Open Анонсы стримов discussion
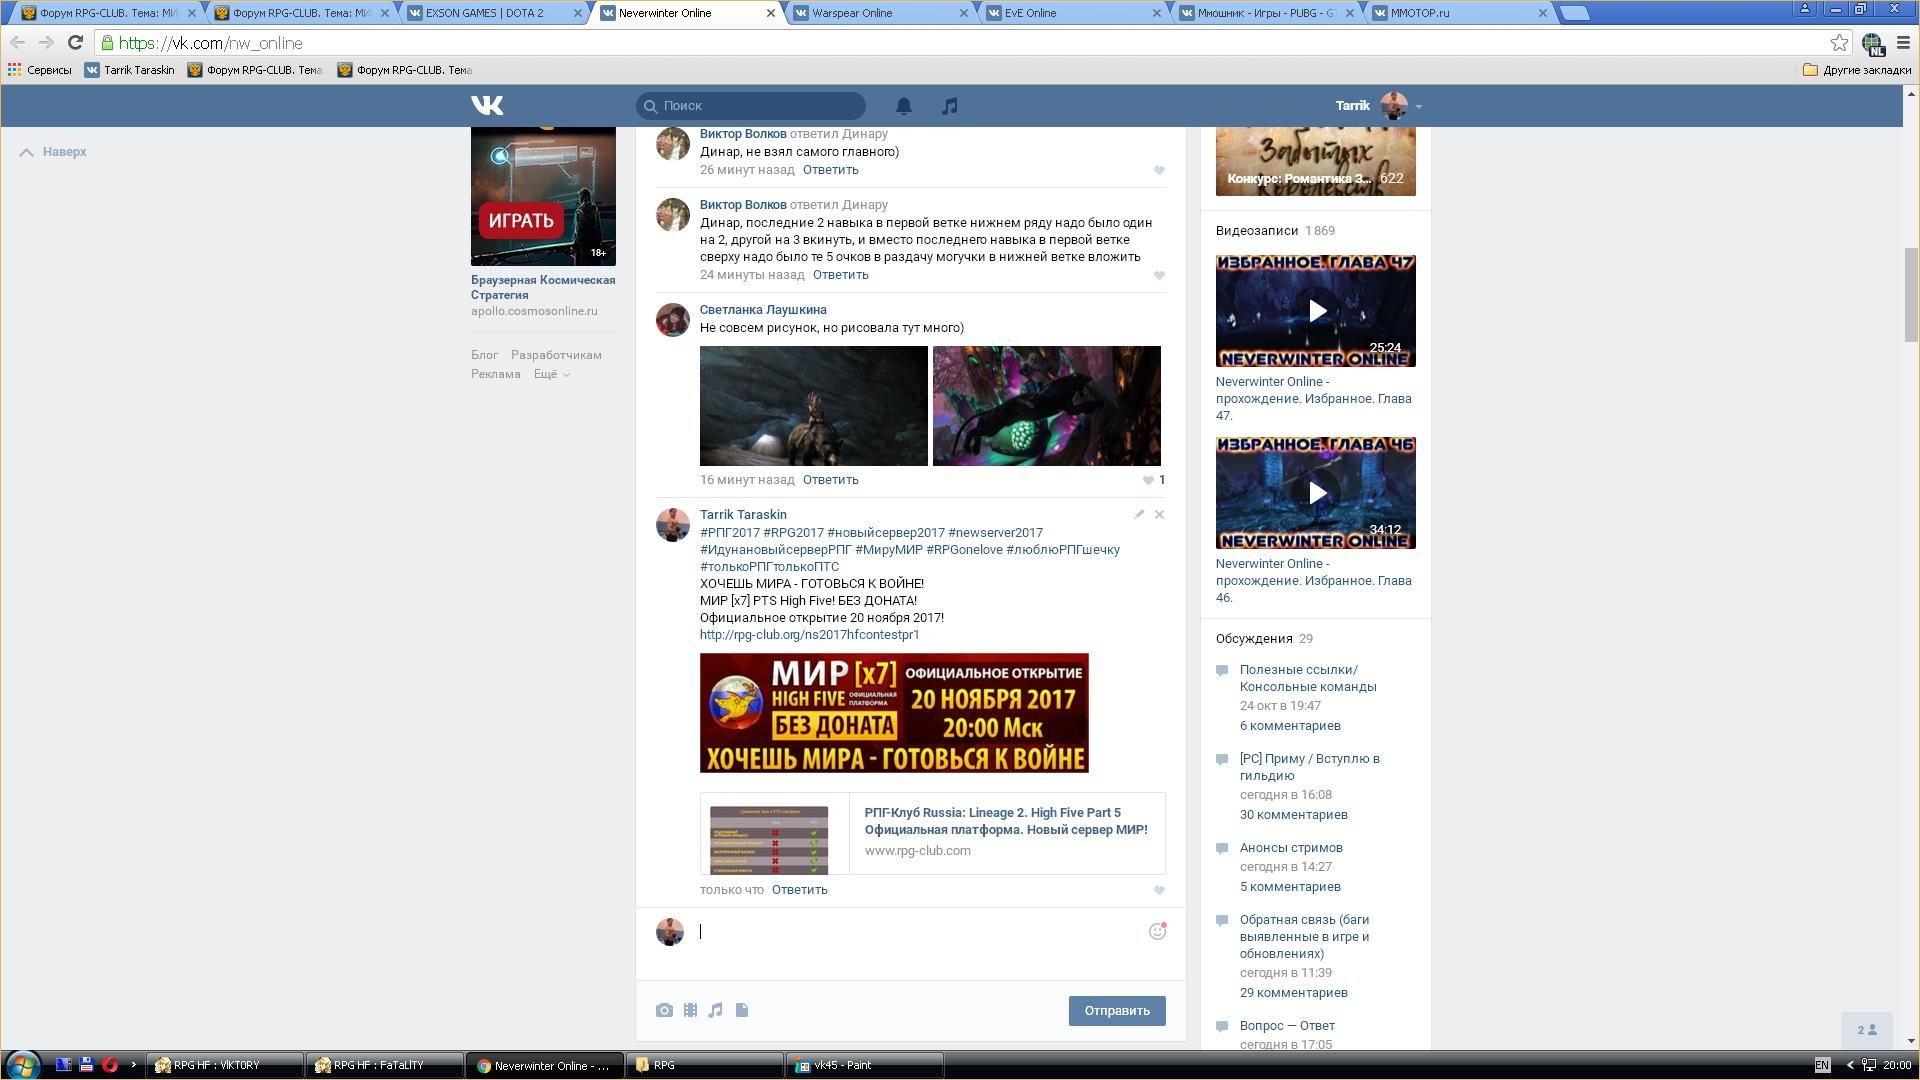This screenshot has width=1920, height=1080. 1291,848
